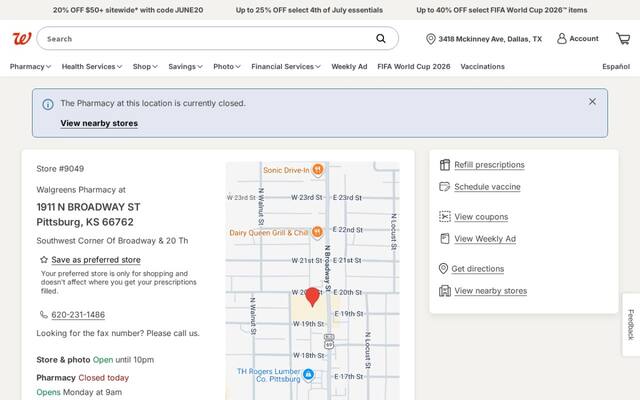Open the Weekly Ad nav item
Screen dimensions: 640x400
349,67
